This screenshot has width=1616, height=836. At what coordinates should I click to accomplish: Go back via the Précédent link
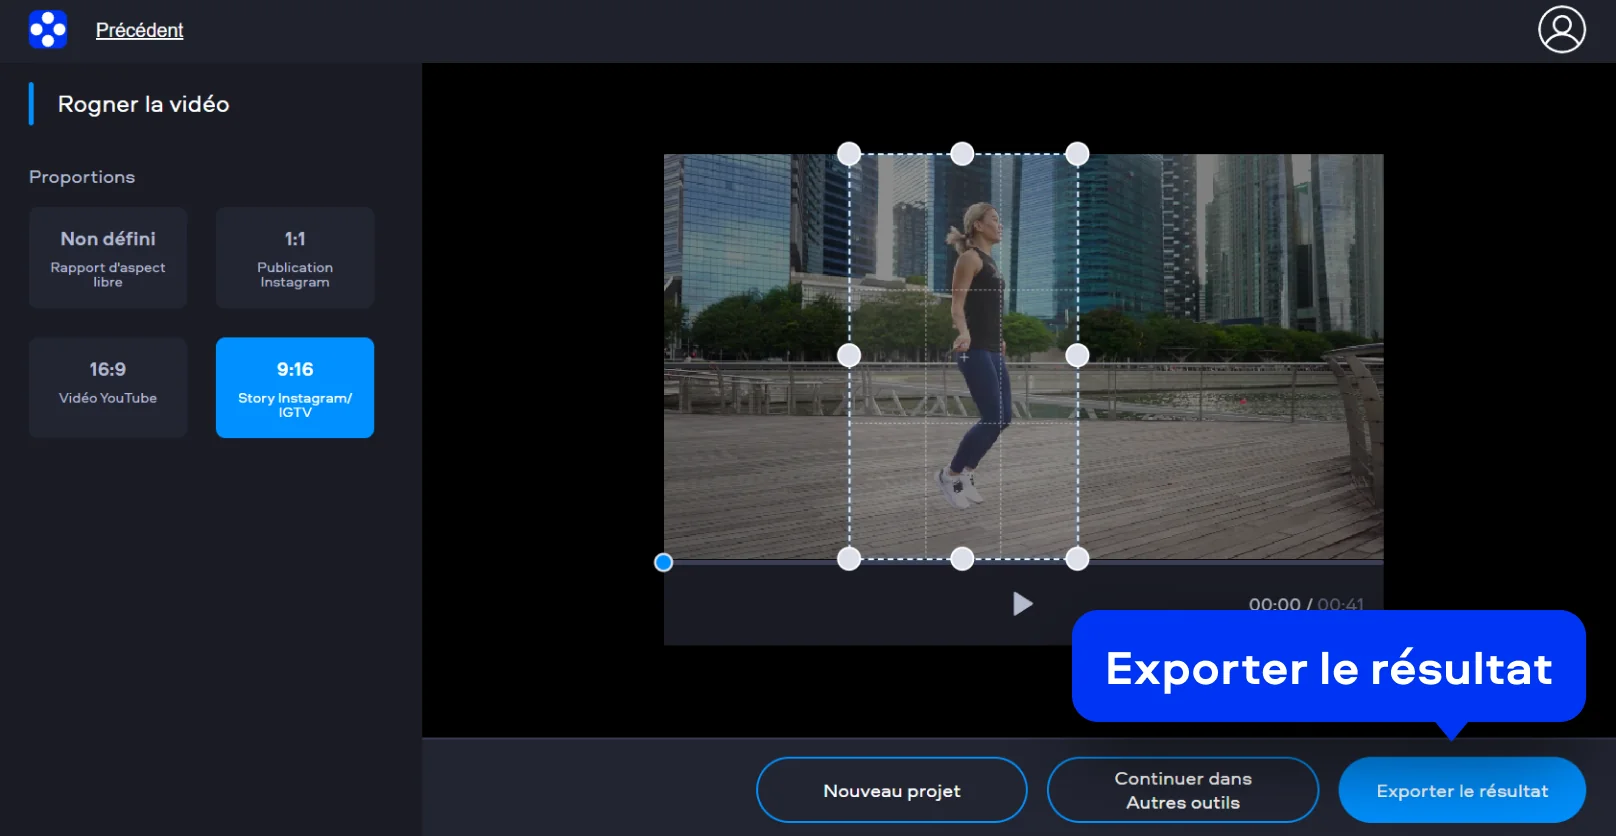139,30
